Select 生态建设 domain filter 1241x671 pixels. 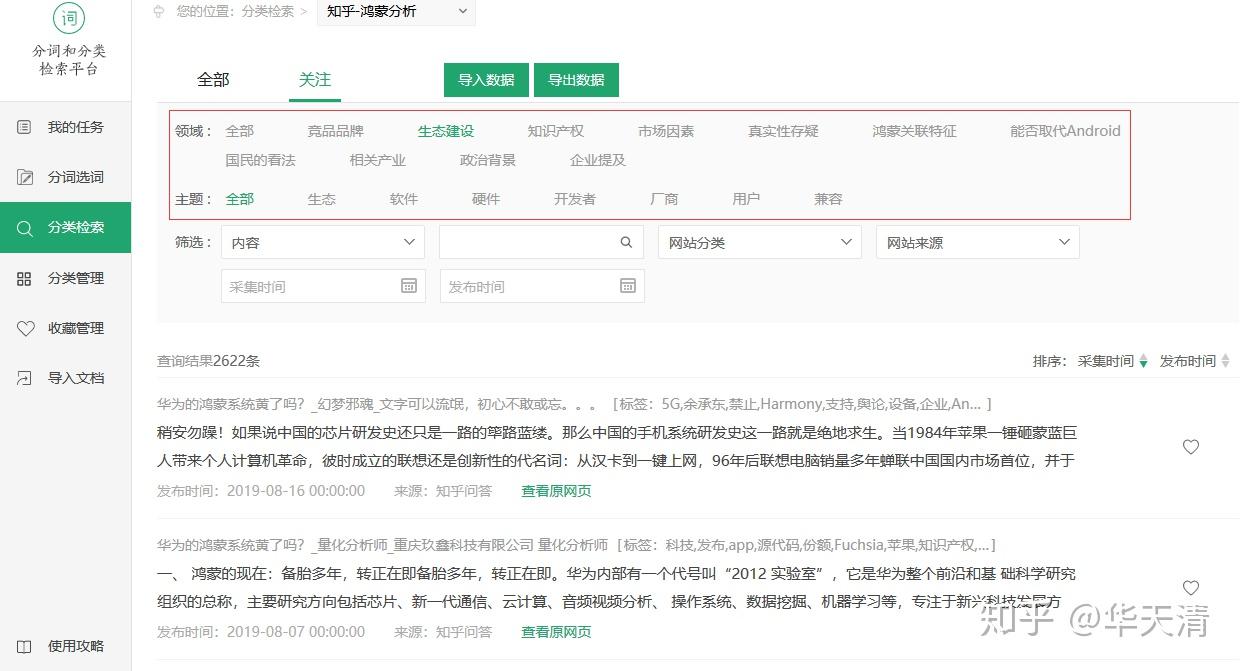click(x=446, y=131)
